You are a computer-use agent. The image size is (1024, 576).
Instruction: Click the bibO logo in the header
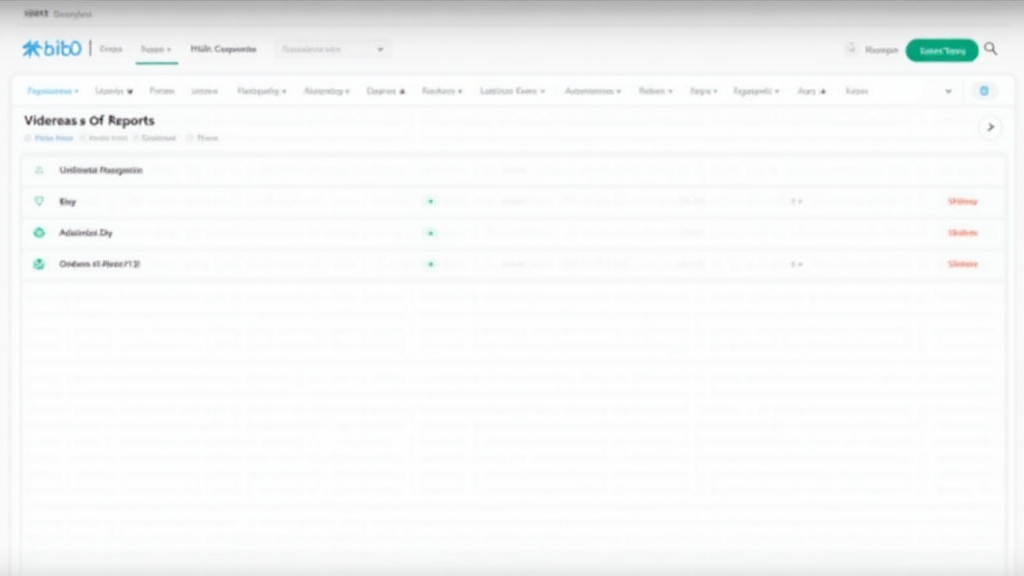pos(51,49)
